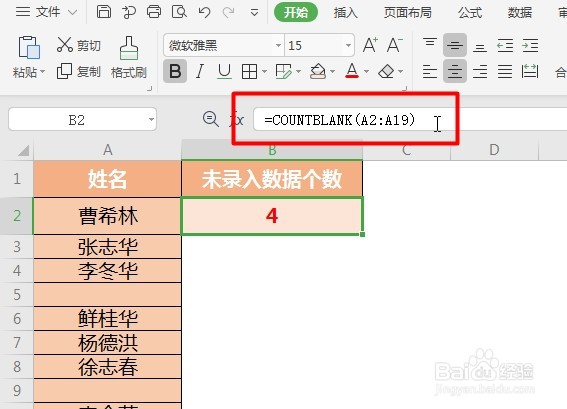
Task: Redo the last action
Action: click(x=229, y=12)
